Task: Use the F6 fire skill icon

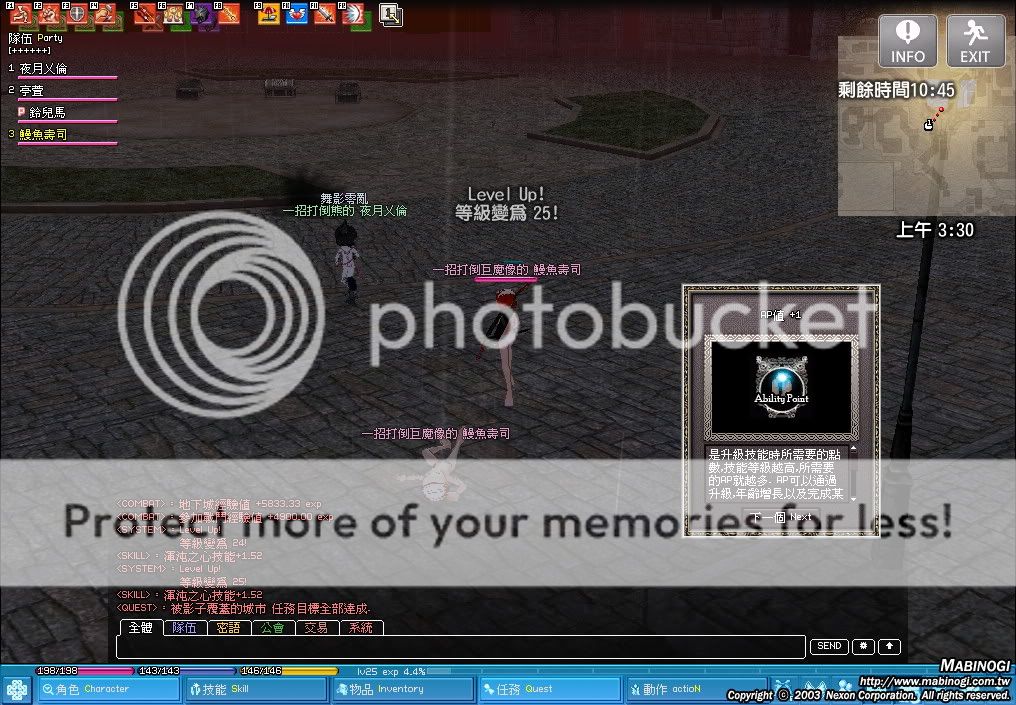Action: [x=172, y=14]
